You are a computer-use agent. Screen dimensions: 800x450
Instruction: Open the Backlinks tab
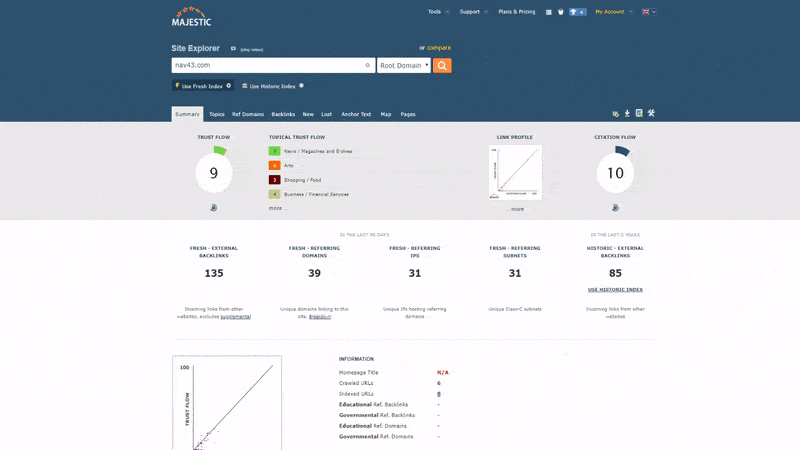(283, 114)
